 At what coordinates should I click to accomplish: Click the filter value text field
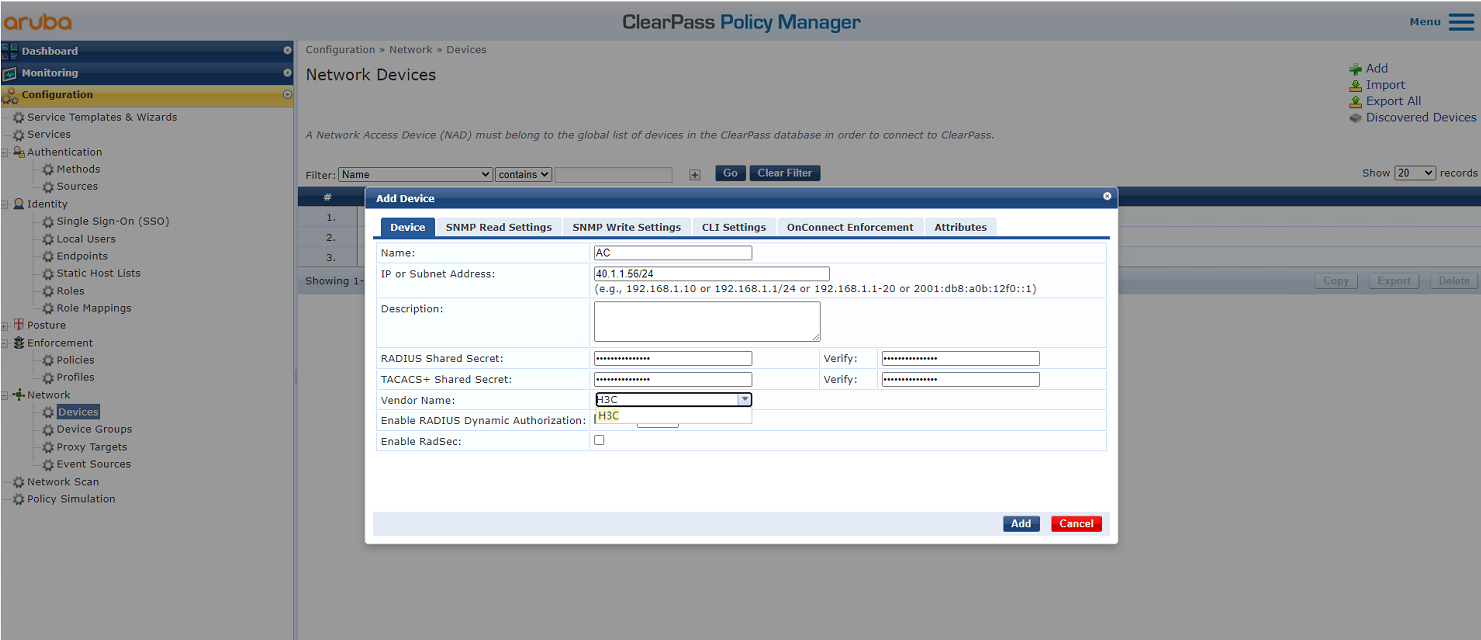(614, 174)
